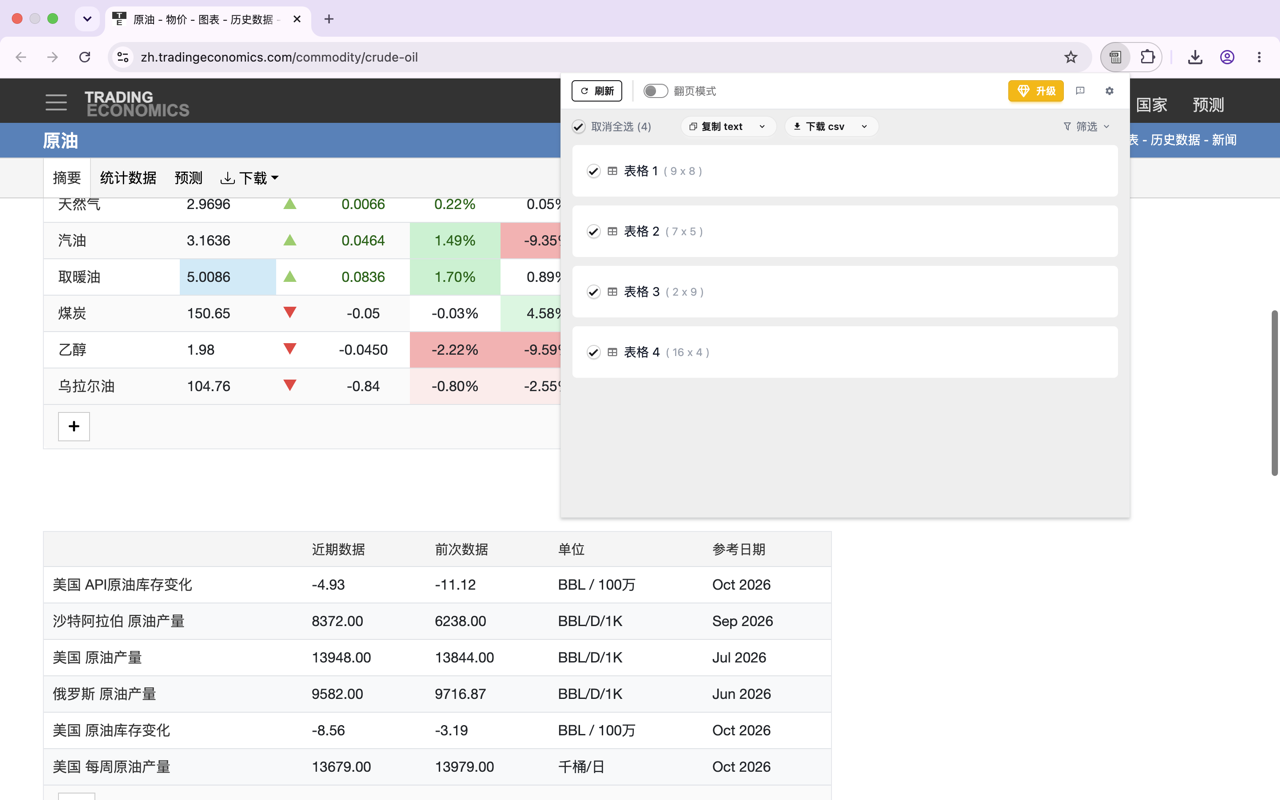Click the red down arrow in 乙醇 row

pyautogui.click(x=290, y=349)
